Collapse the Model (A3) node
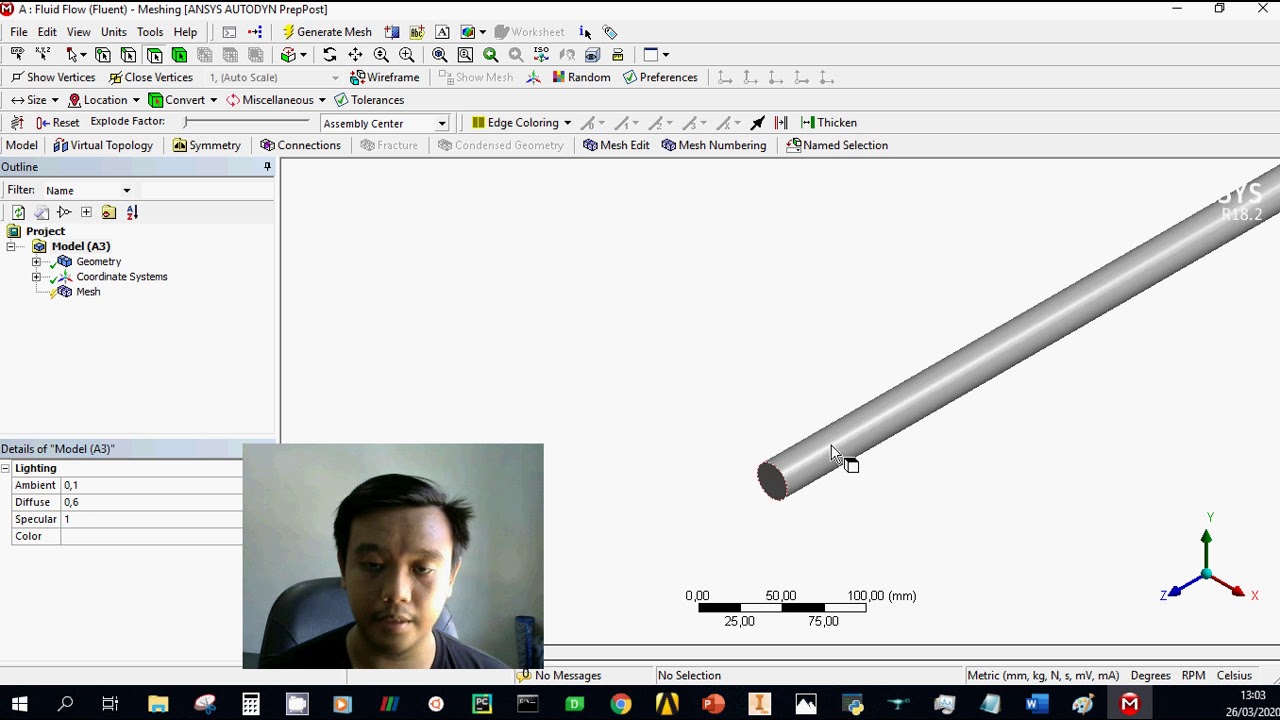Image resolution: width=1280 pixels, height=720 pixels. pos(10,246)
